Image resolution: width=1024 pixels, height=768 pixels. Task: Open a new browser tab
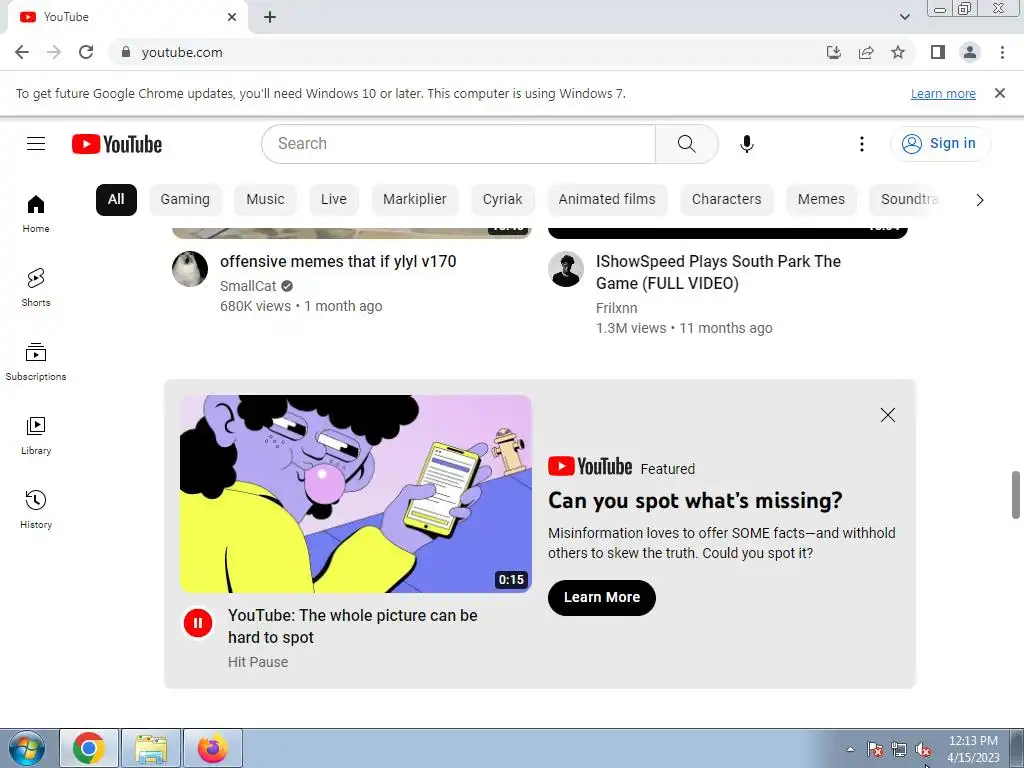click(270, 17)
